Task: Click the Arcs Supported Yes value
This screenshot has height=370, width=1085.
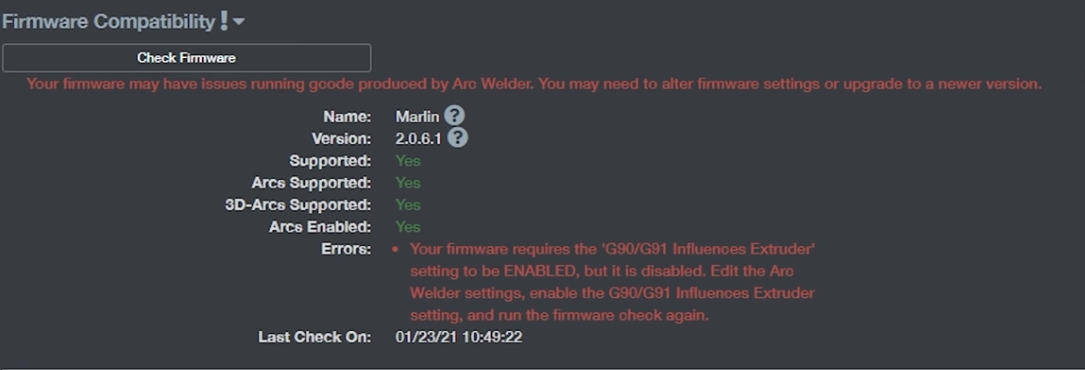Action: [x=408, y=183]
